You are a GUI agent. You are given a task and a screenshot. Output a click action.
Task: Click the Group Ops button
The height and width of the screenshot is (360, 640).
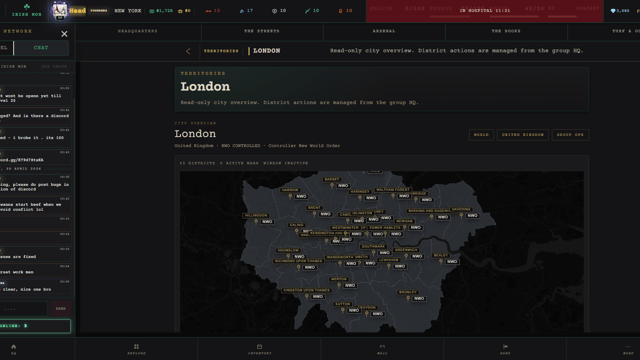(570, 135)
